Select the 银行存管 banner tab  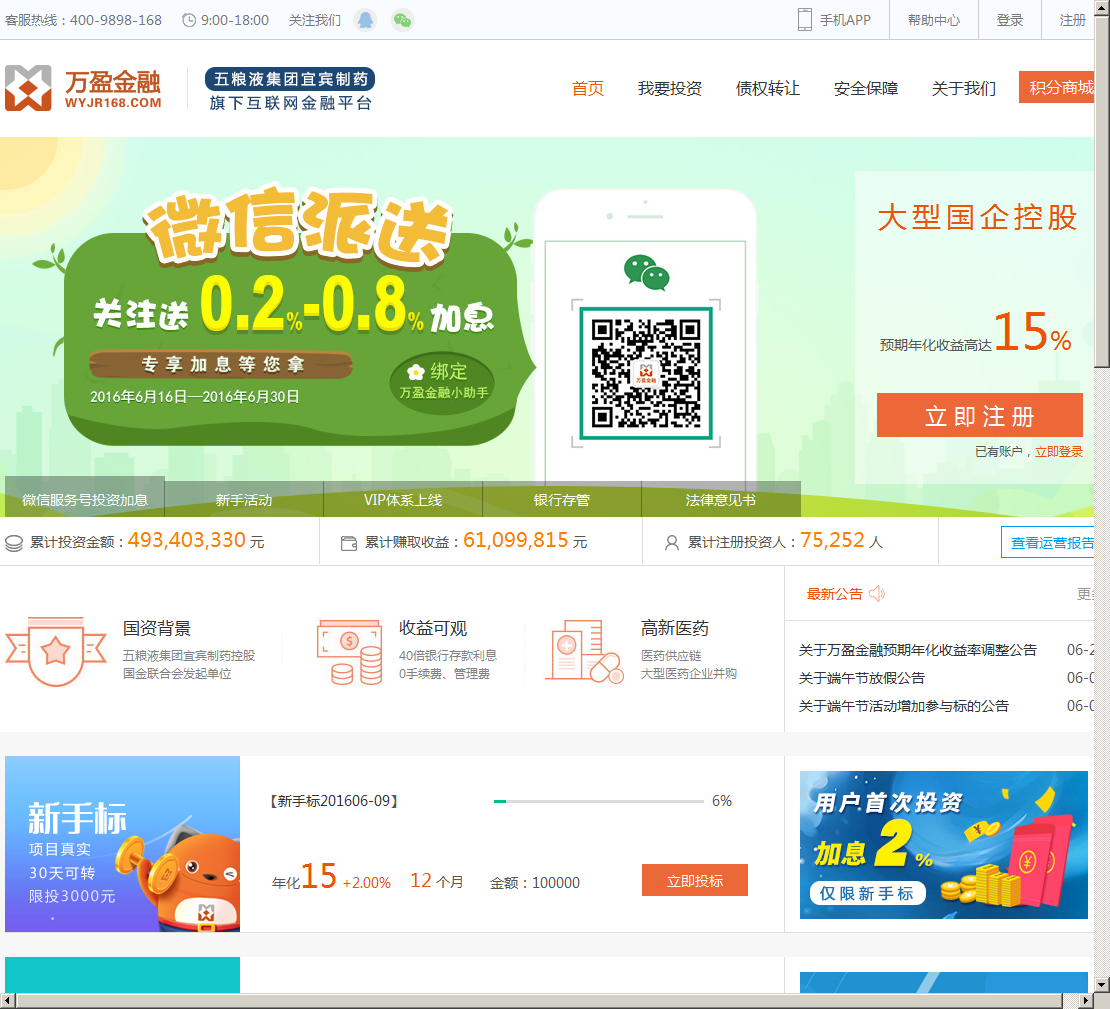click(561, 500)
